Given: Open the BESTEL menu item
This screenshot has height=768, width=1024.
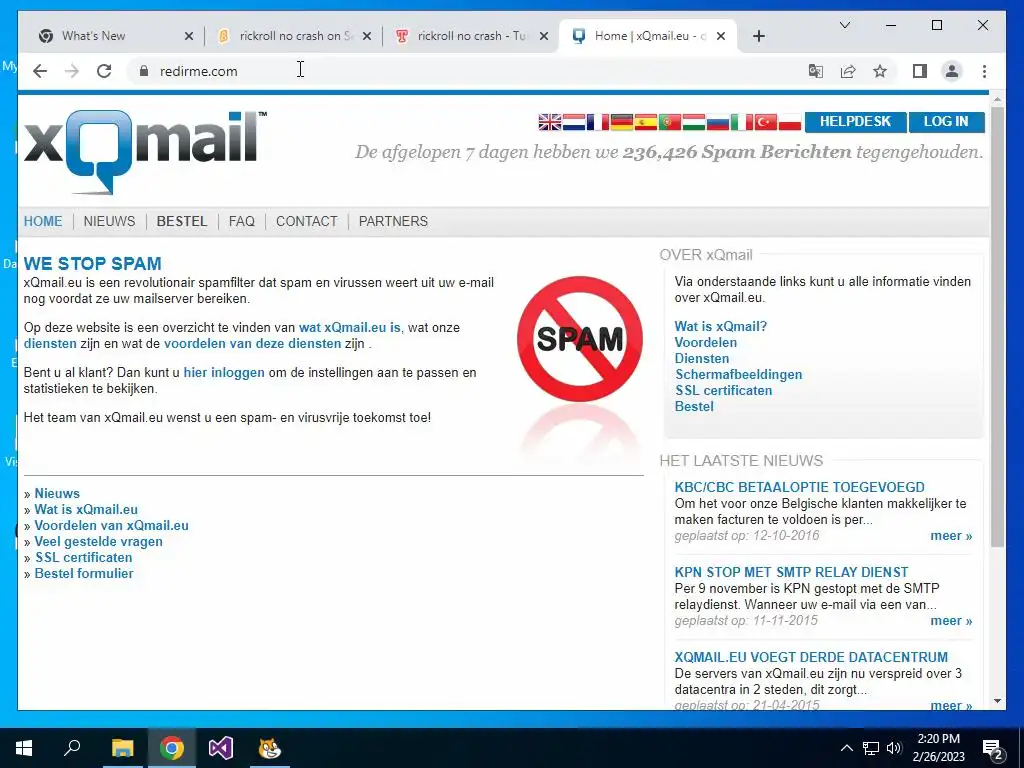Looking at the screenshot, I should tap(182, 221).
